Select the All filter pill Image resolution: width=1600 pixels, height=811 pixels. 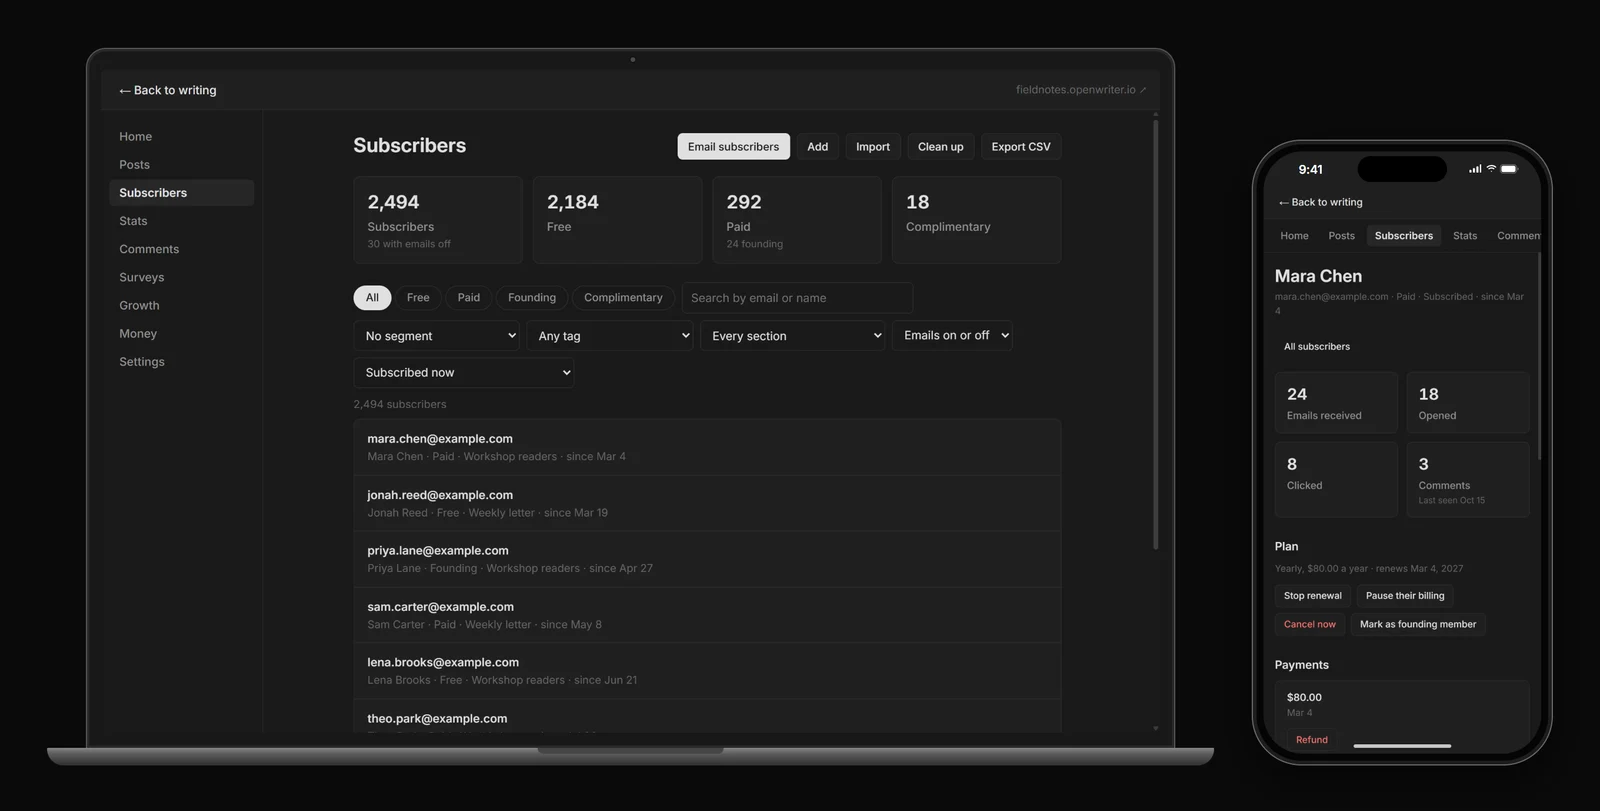372,298
